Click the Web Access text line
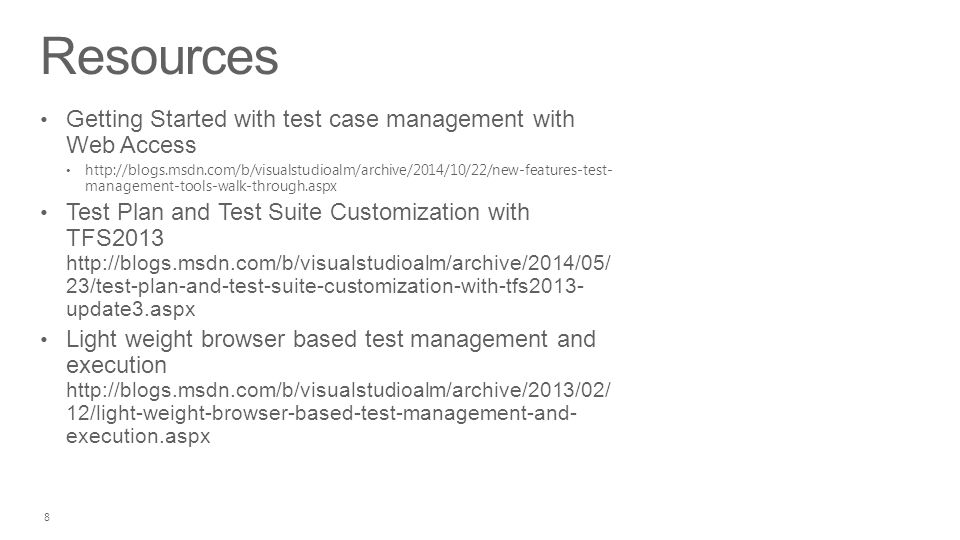 point(131,145)
